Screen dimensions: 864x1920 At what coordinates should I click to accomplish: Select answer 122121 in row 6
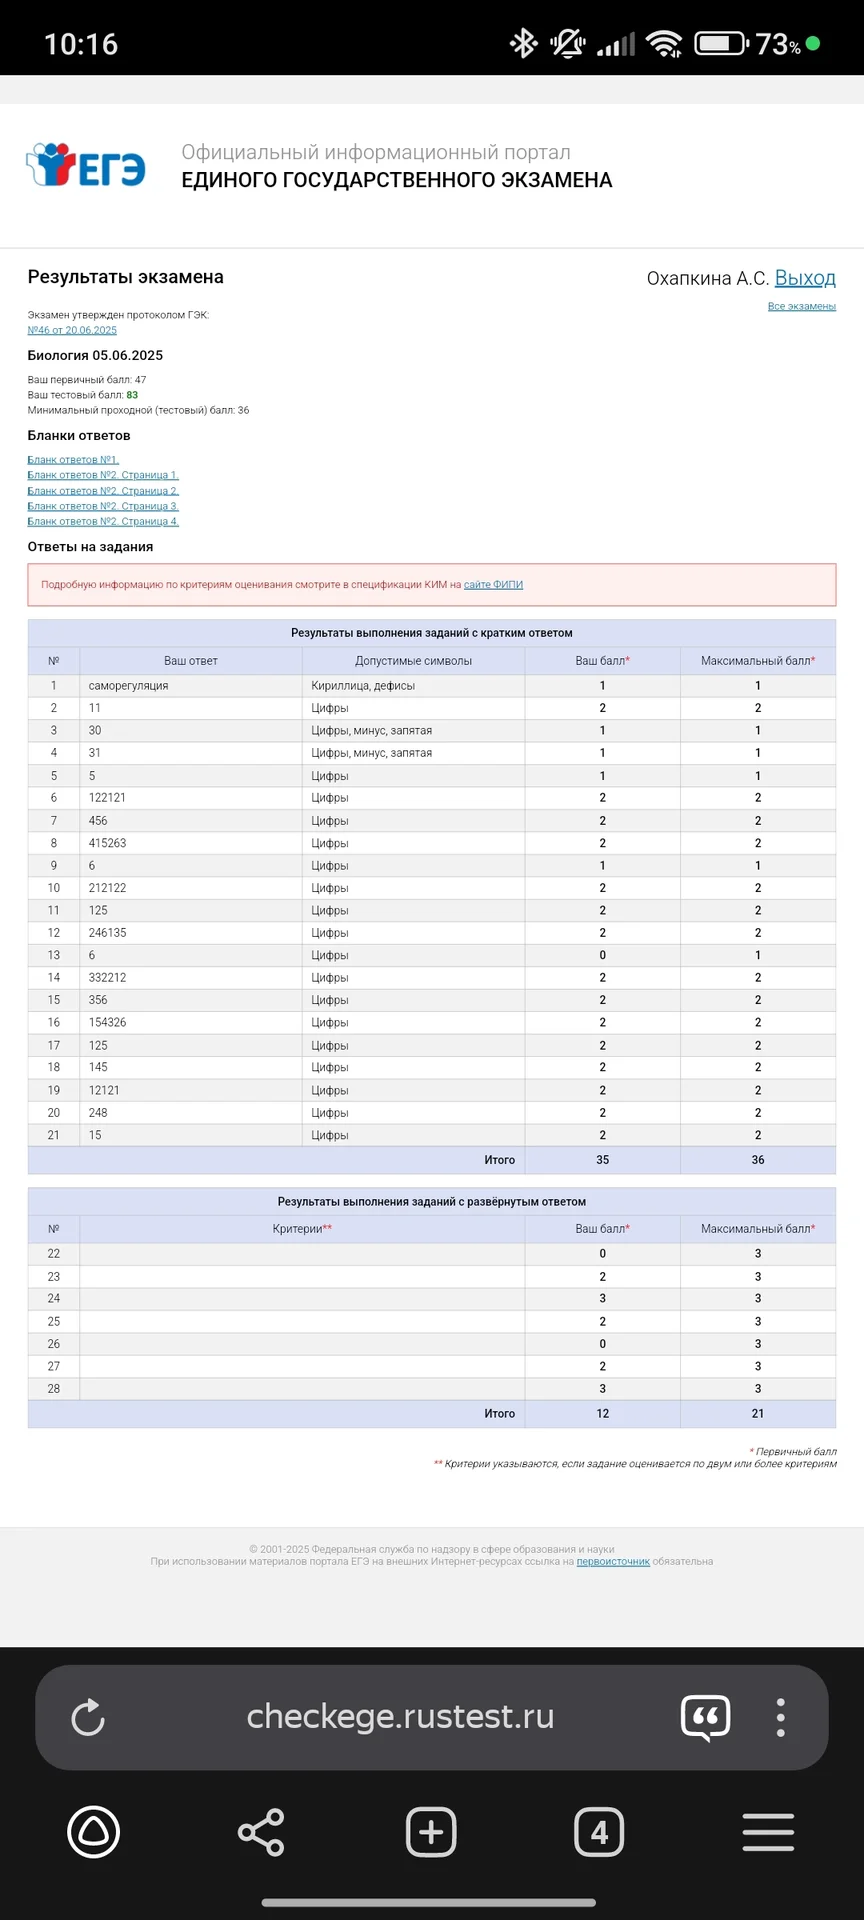[x=107, y=798]
